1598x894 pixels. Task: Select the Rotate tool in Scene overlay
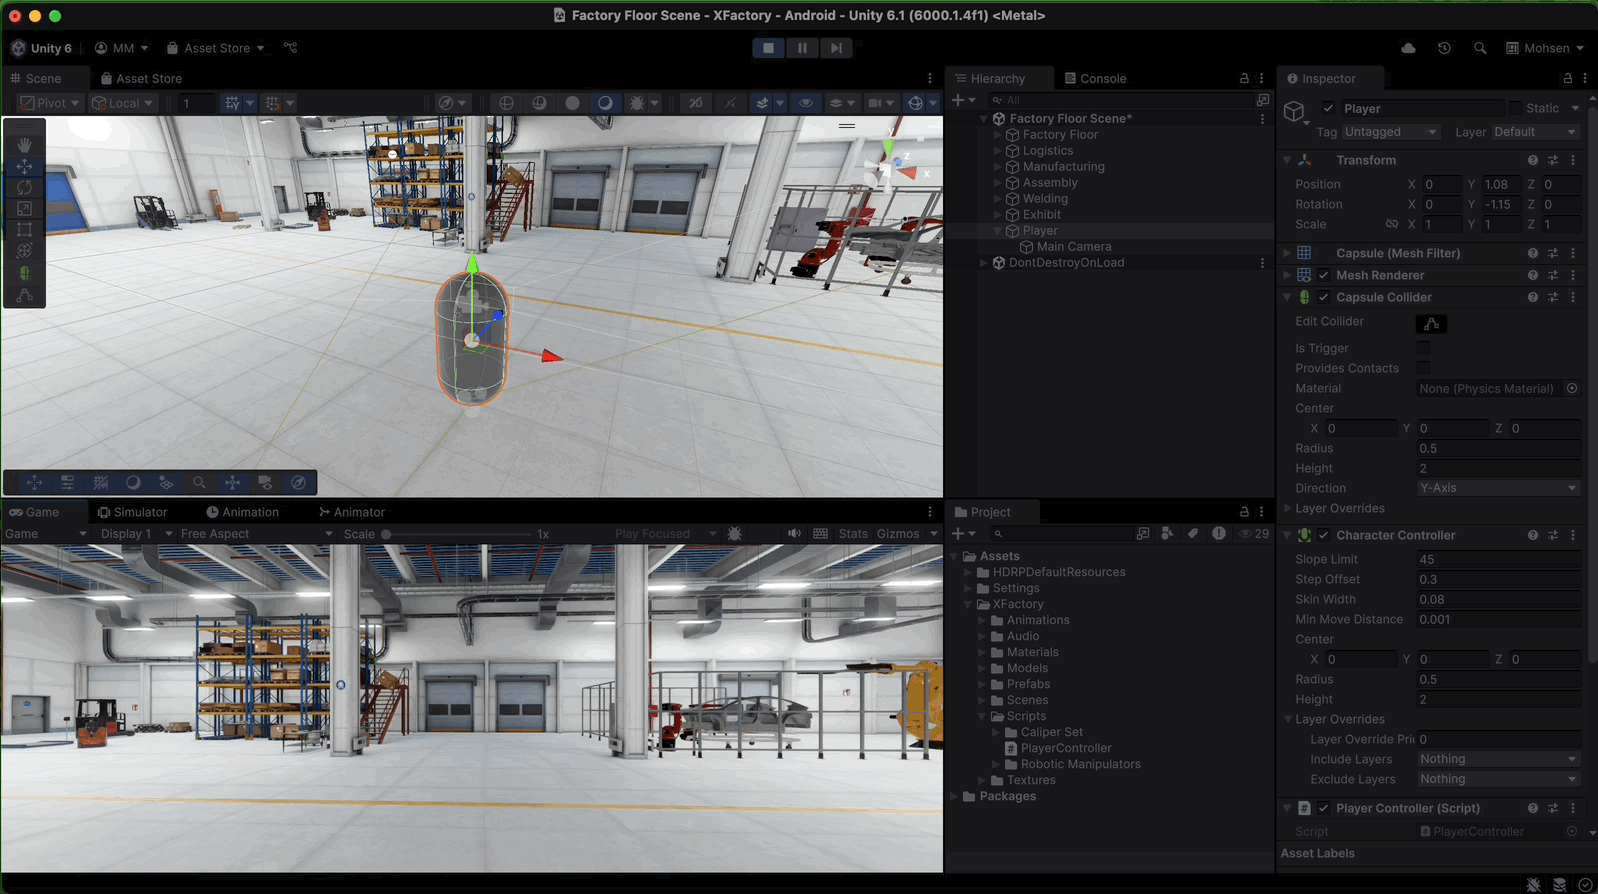[x=24, y=188]
